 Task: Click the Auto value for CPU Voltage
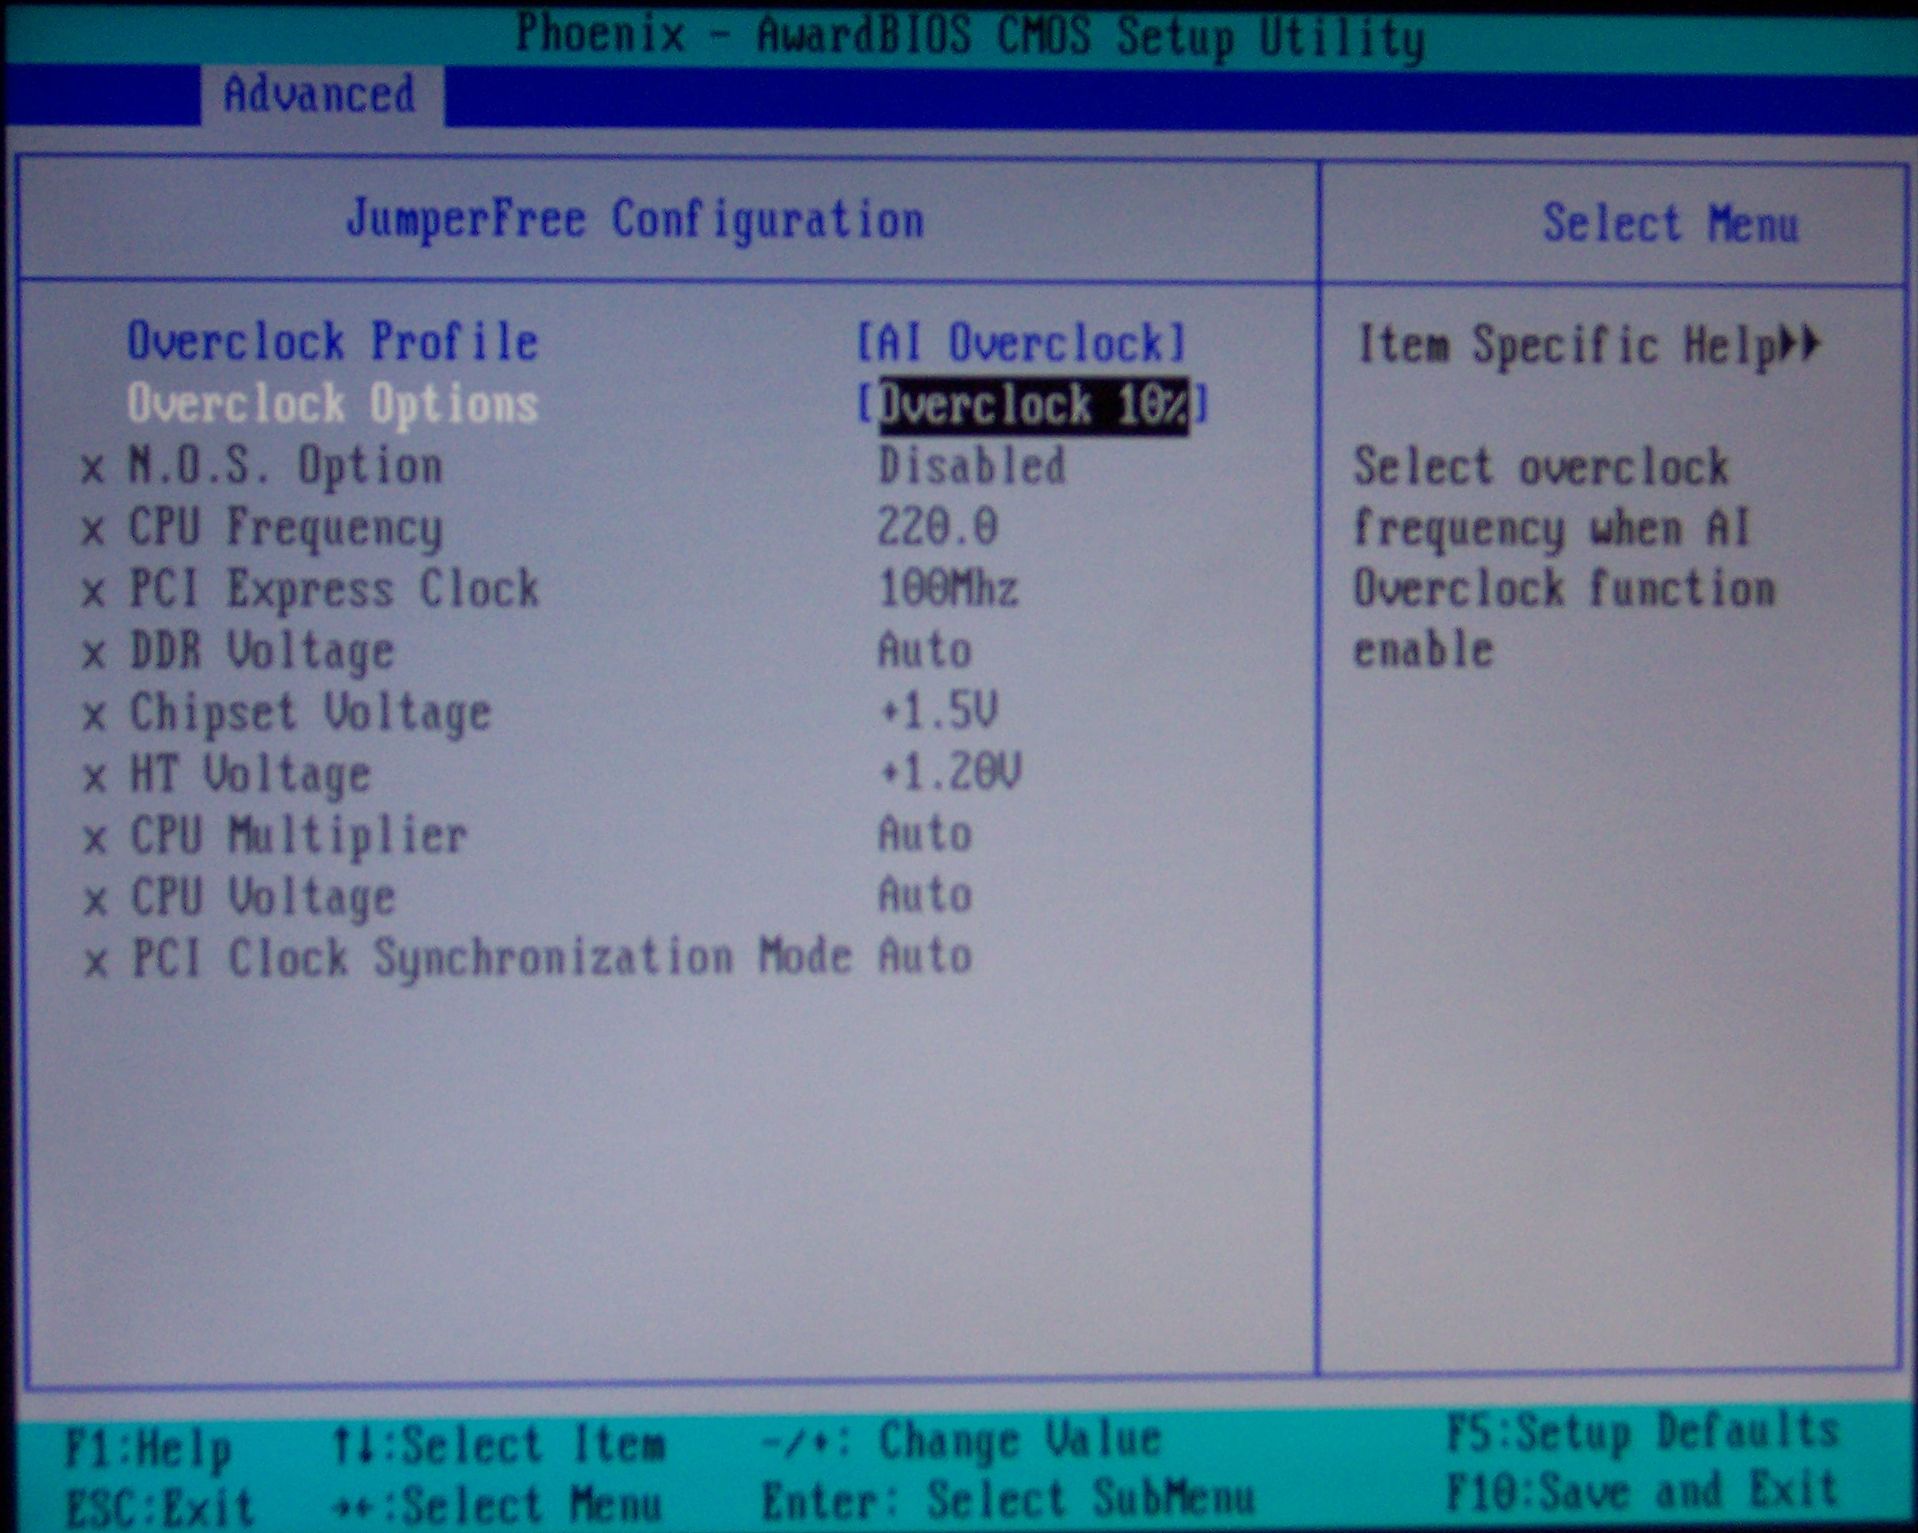point(924,895)
